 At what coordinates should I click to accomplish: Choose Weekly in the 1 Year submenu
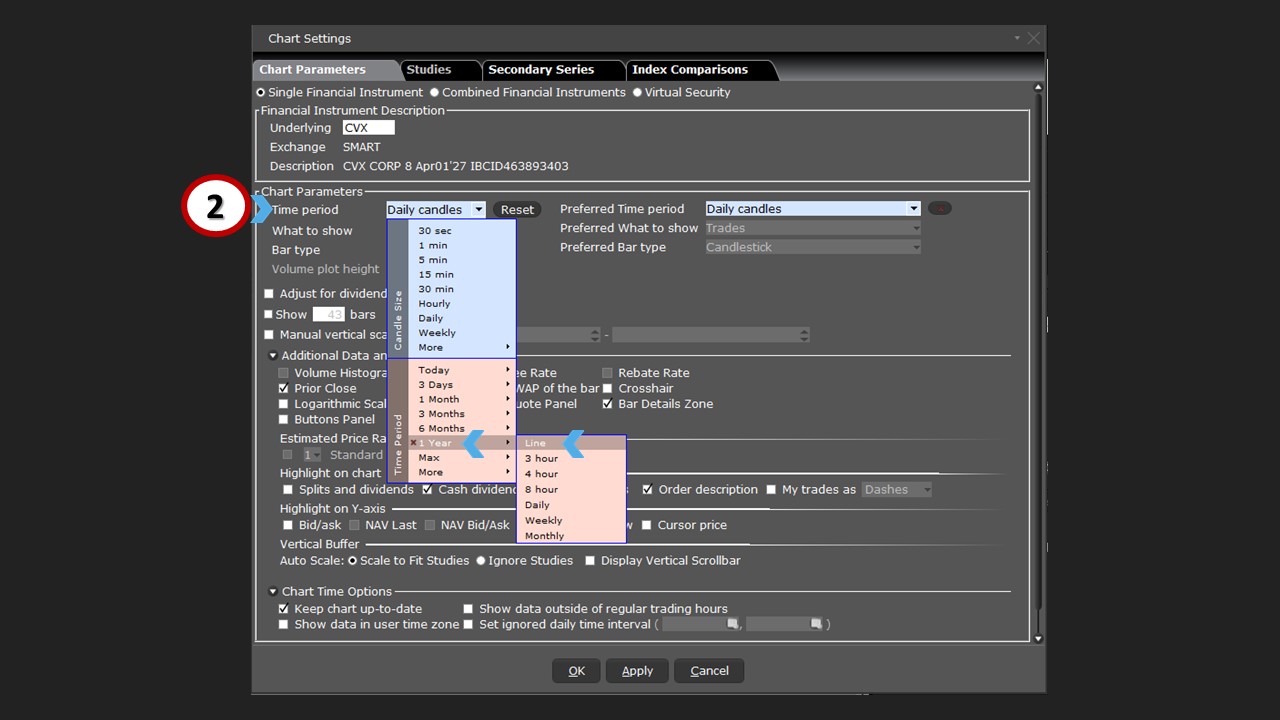point(543,521)
